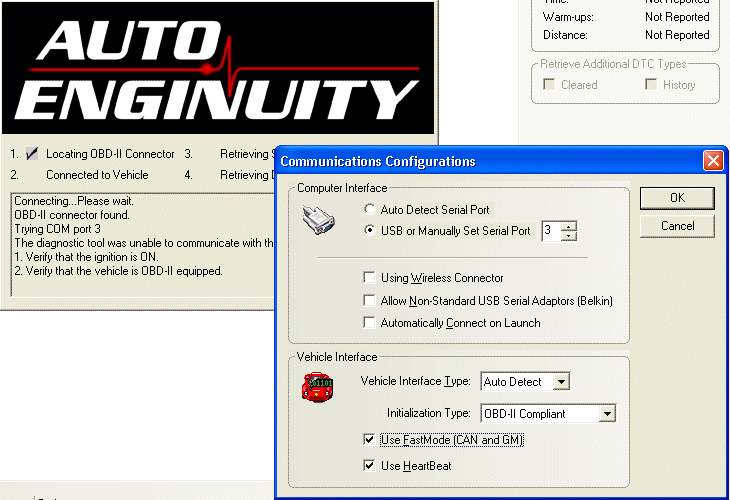Click the serial connector icon in Computer Interface
Viewport: 730px width, 500px height.
point(319,220)
